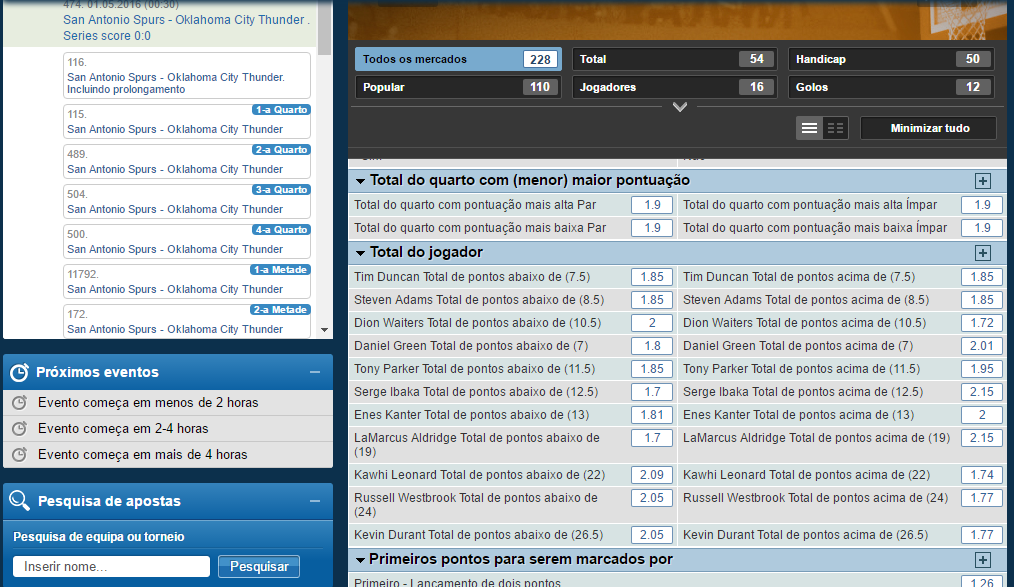Collapse the Próximos eventos panel
The height and width of the screenshot is (587, 1014).
pos(315,372)
